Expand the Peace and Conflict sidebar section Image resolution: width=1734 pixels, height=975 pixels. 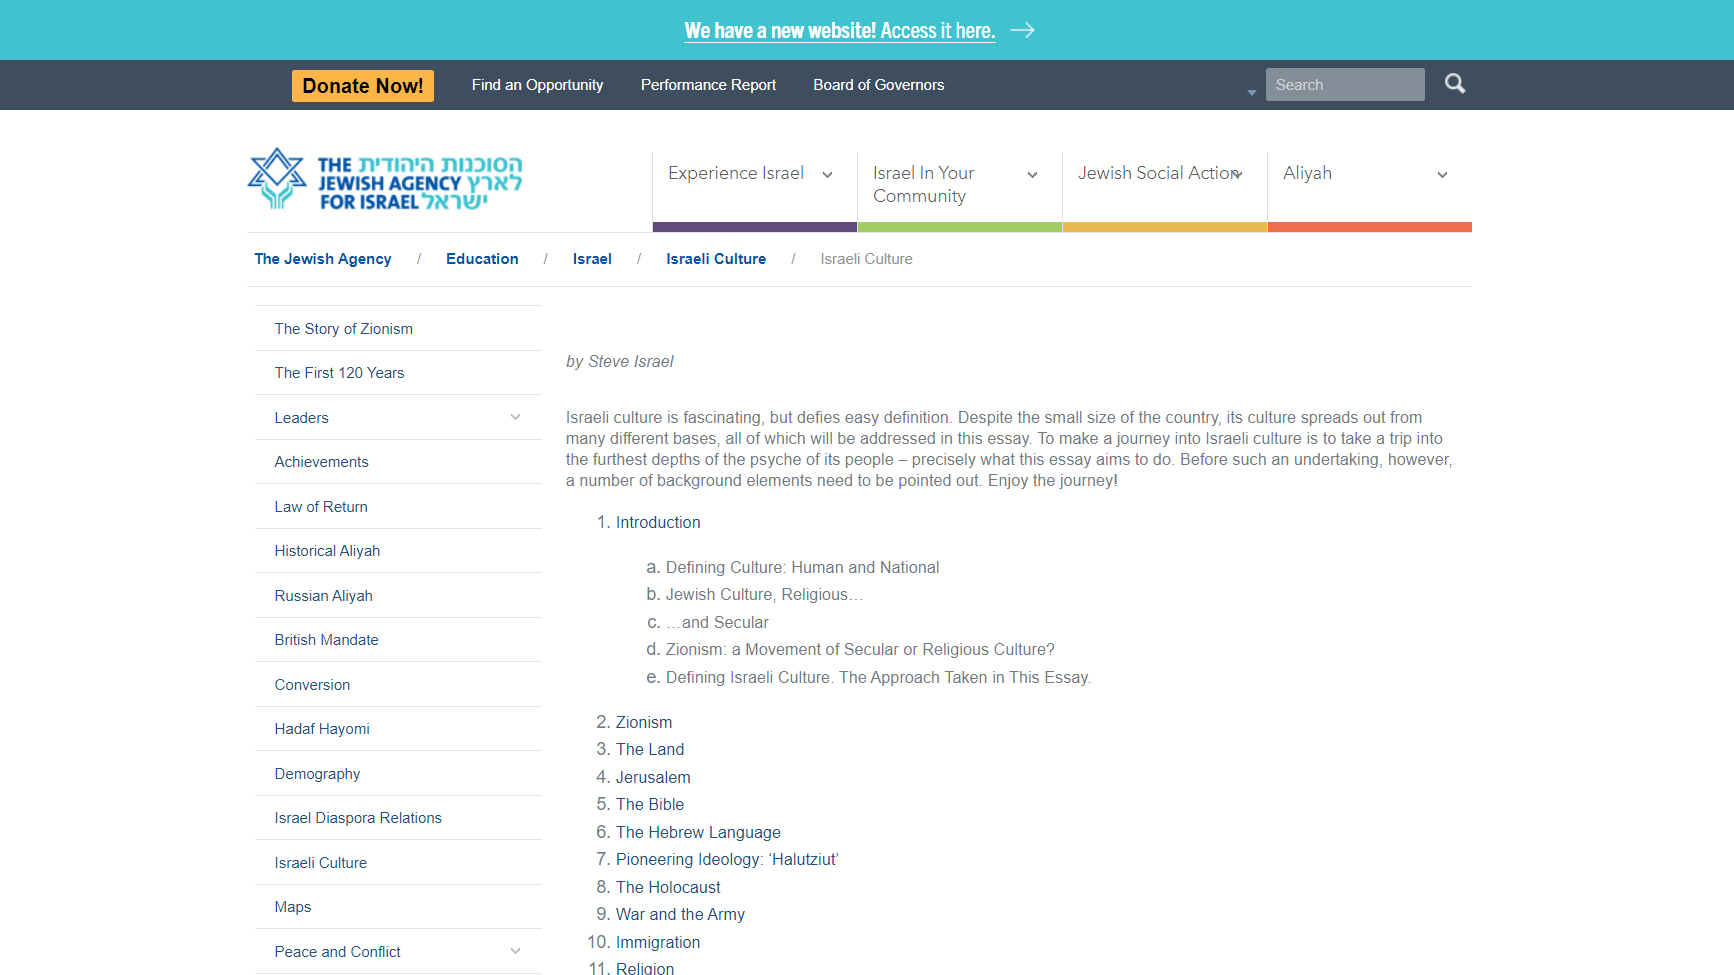click(515, 952)
